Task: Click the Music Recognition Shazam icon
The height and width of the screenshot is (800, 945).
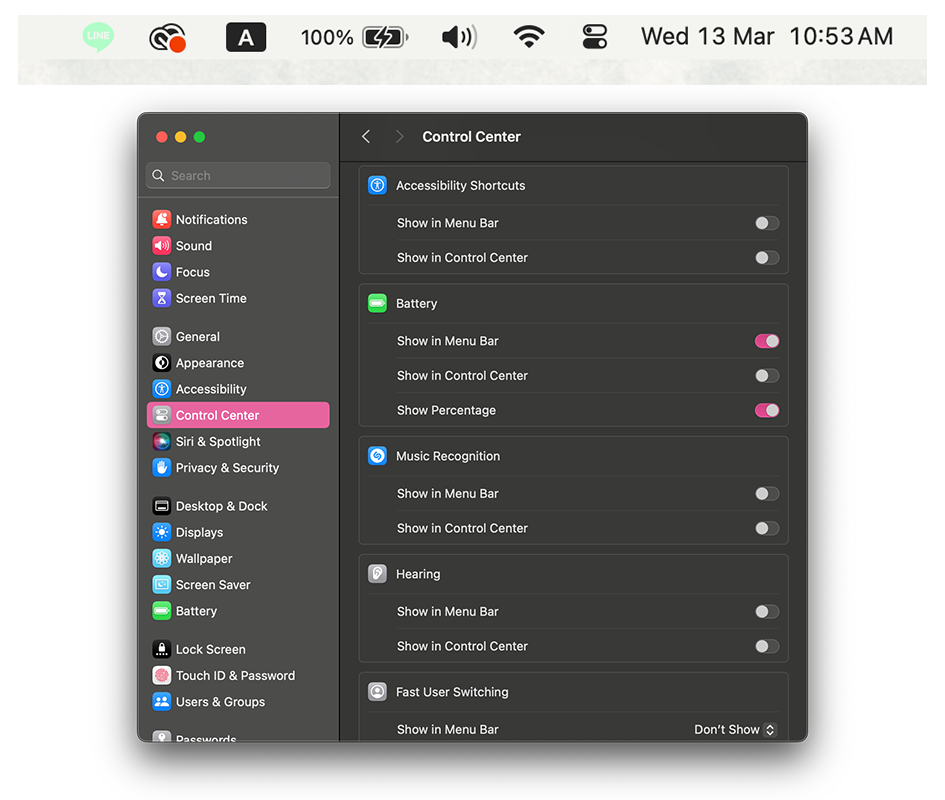Action: (377, 456)
